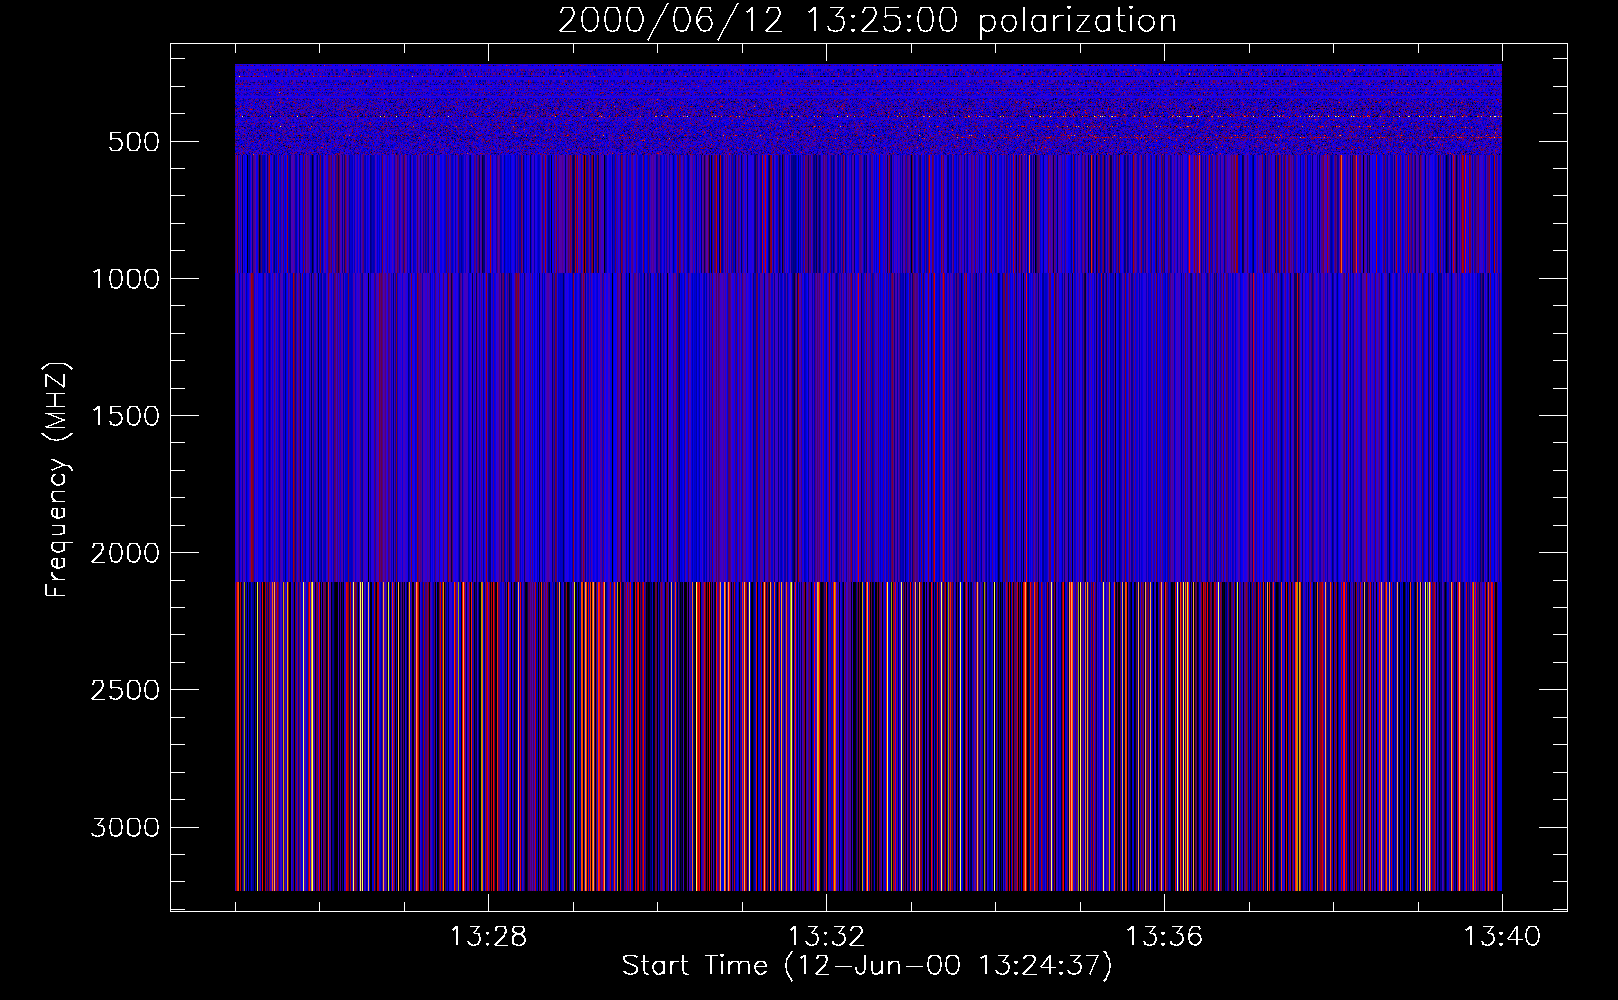Click the 13:36 time tick label
The width and height of the screenshot is (1618, 1000).
click(1164, 937)
